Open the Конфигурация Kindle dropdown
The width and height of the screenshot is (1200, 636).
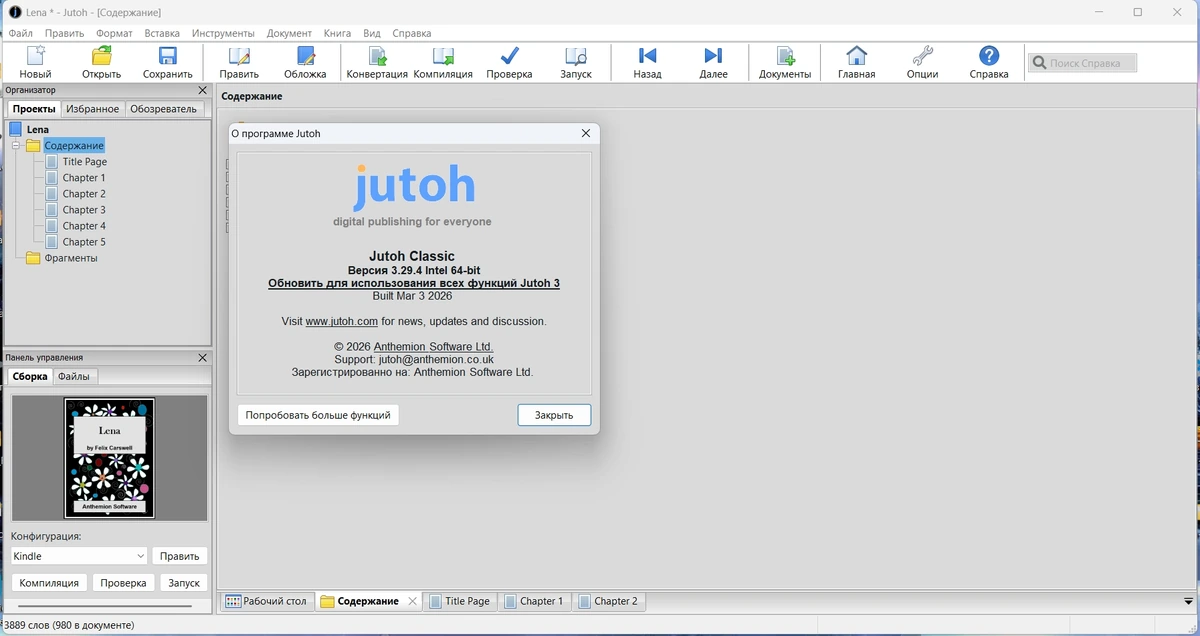79,556
